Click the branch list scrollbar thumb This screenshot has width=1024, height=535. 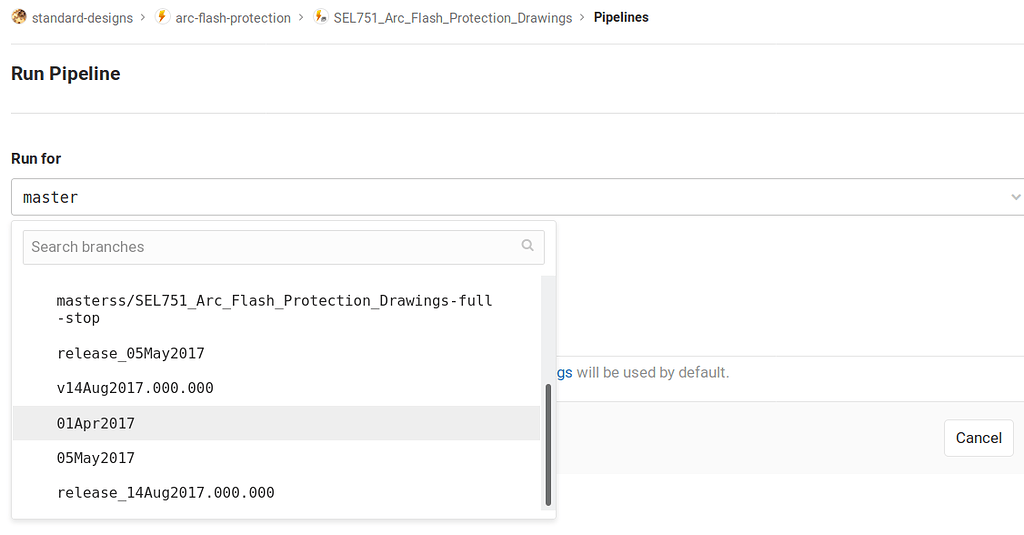click(548, 445)
